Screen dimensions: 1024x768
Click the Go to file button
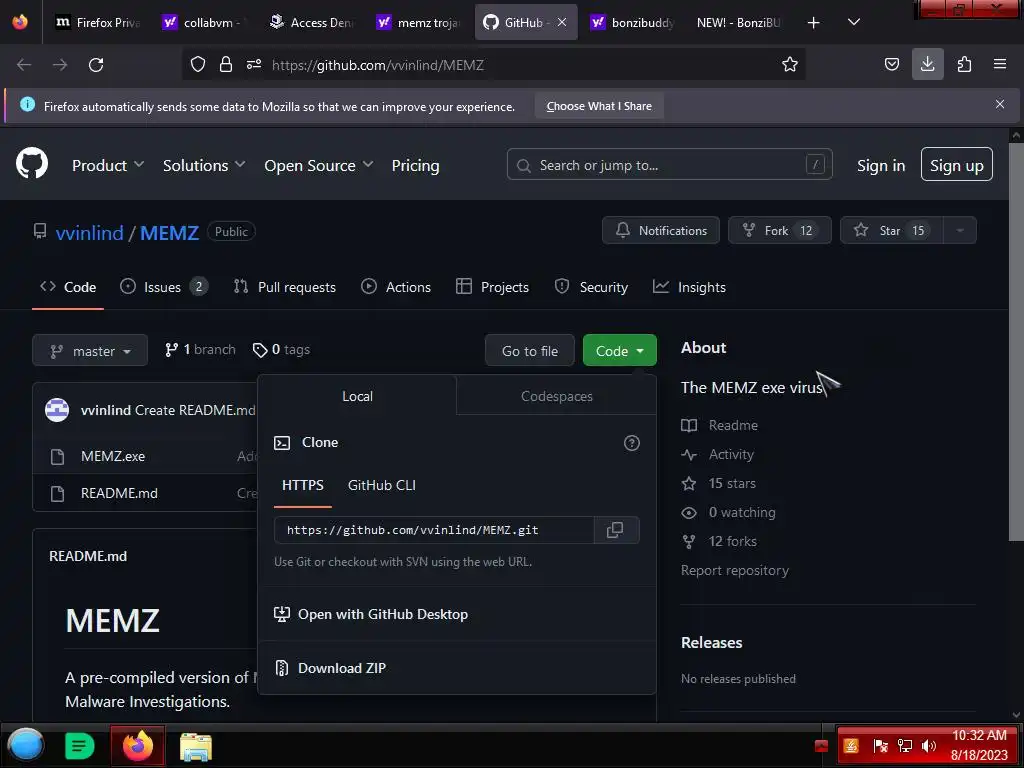(x=530, y=351)
